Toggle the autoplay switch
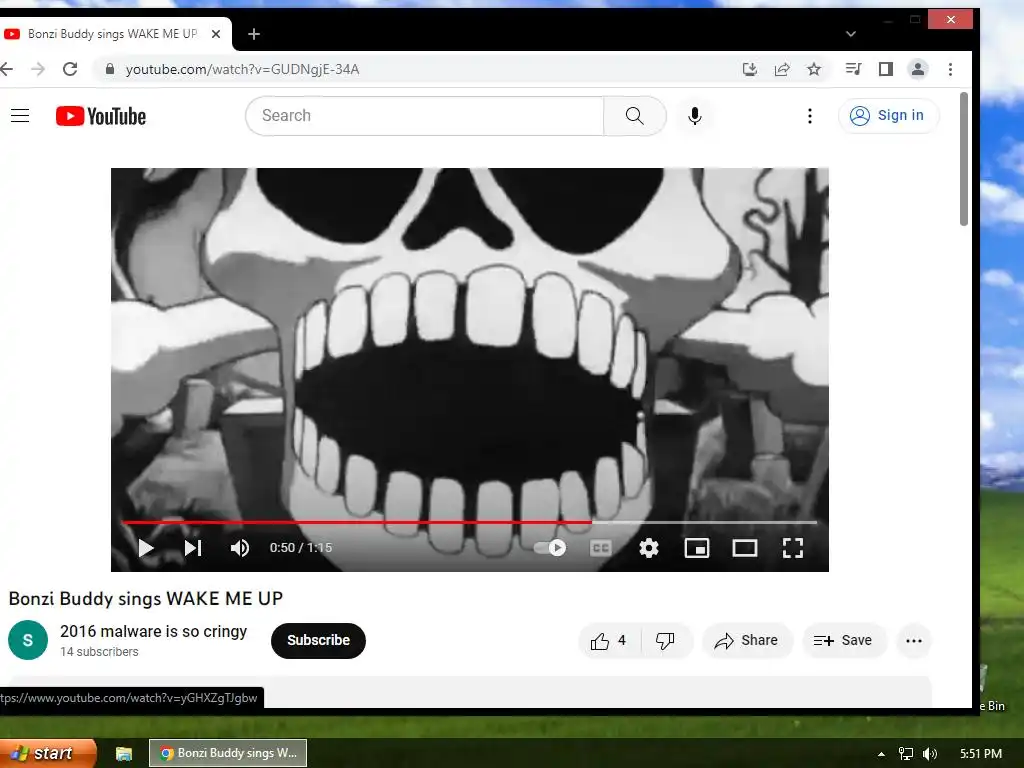This screenshot has width=1024, height=768. [x=550, y=548]
